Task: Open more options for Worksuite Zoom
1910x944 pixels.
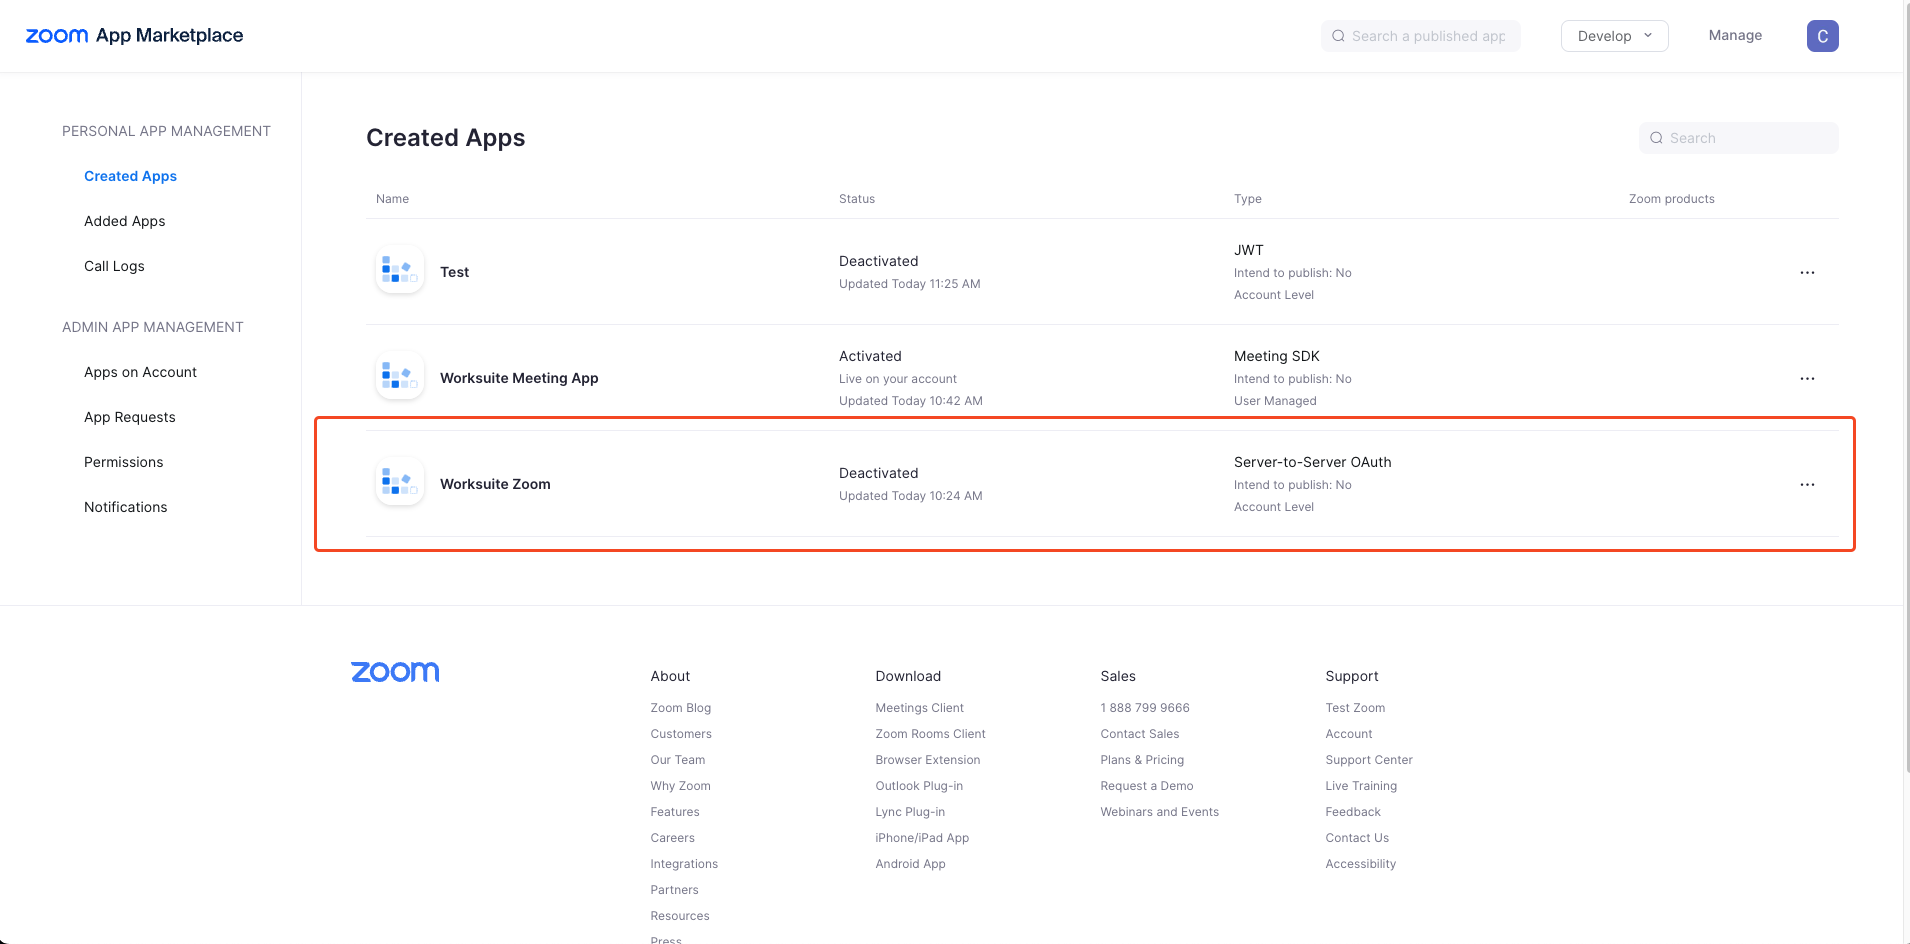Action: tap(1807, 484)
